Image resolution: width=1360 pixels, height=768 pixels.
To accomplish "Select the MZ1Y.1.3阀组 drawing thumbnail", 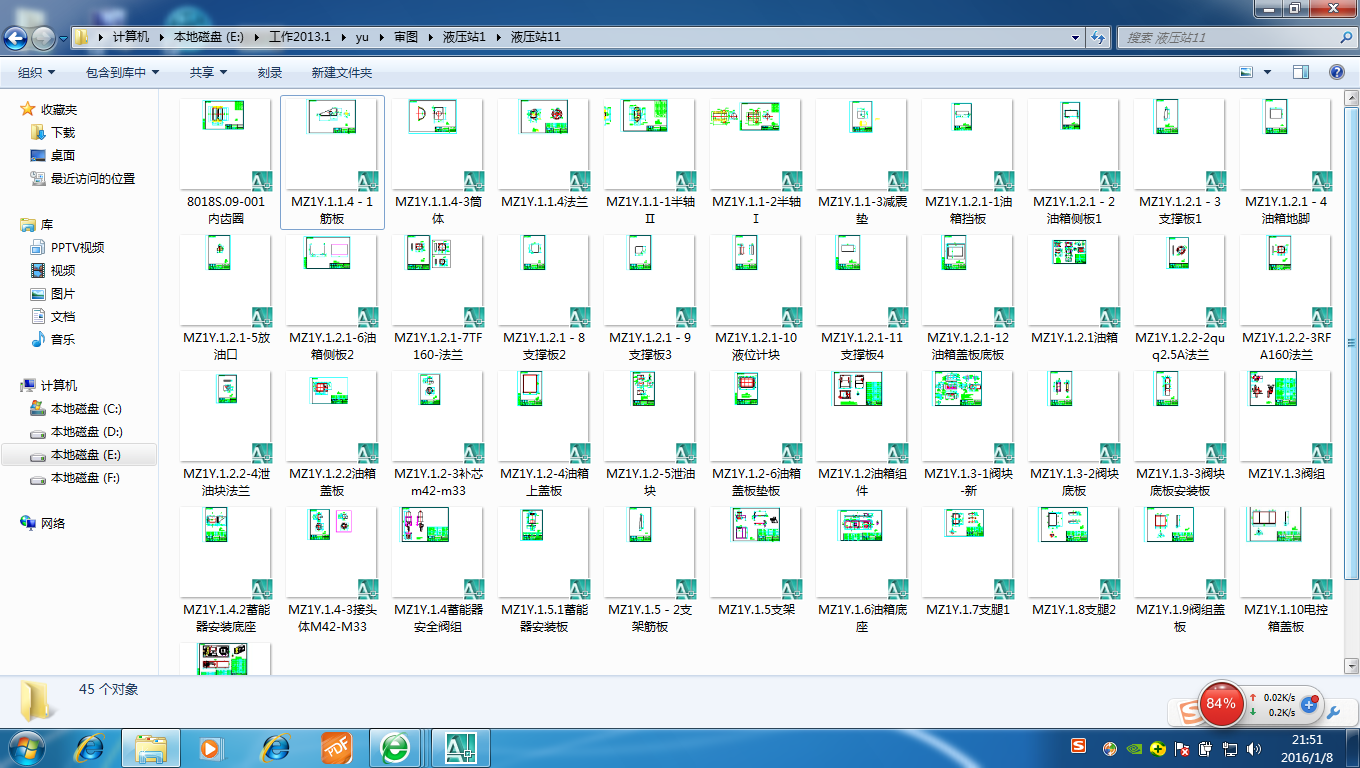I will 1286,417.
